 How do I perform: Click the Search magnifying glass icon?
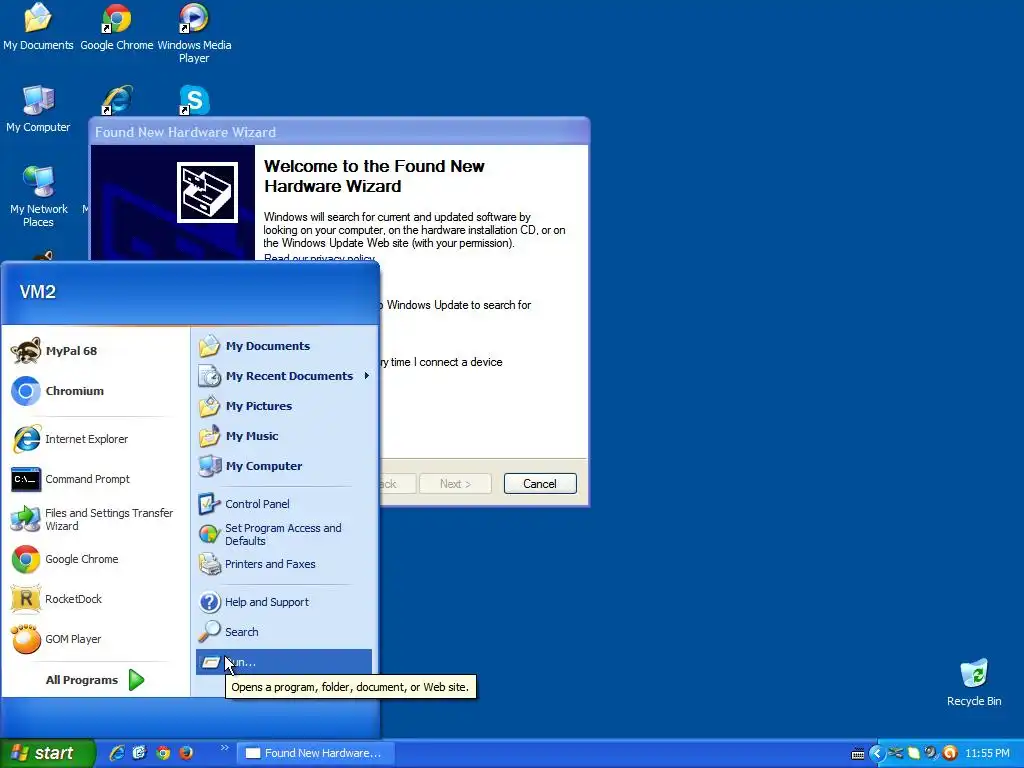(x=210, y=632)
